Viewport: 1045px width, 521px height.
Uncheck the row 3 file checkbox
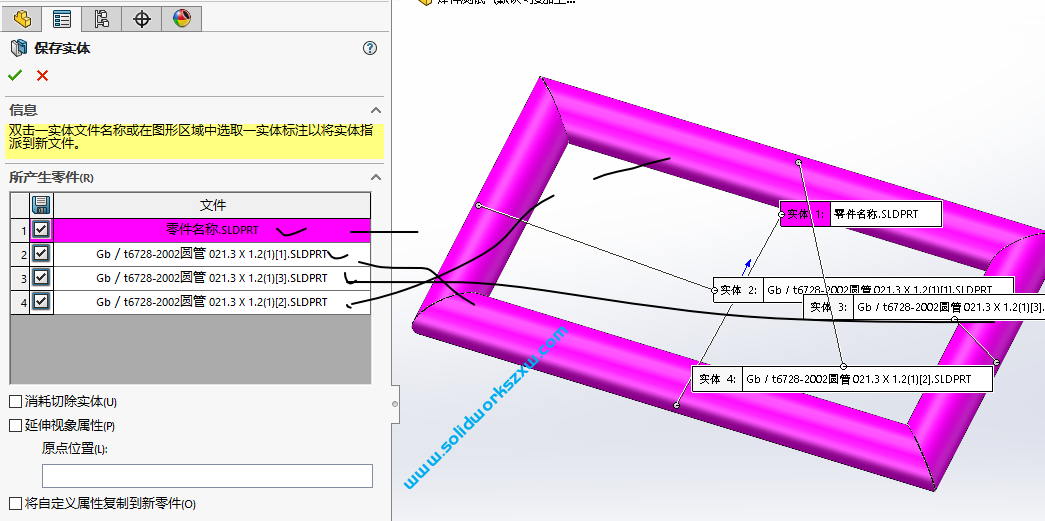[41, 277]
